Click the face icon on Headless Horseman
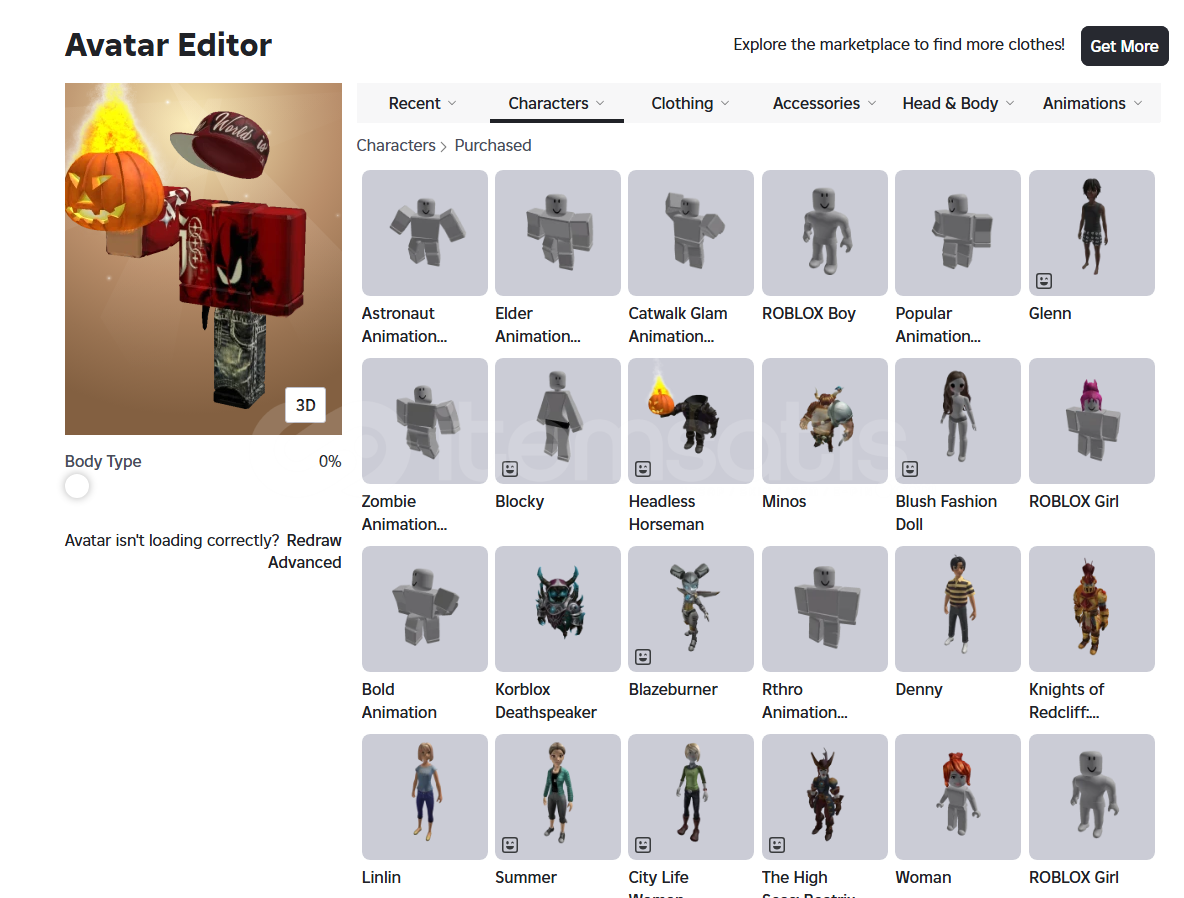This screenshot has height=898, width=1184. click(x=643, y=469)
